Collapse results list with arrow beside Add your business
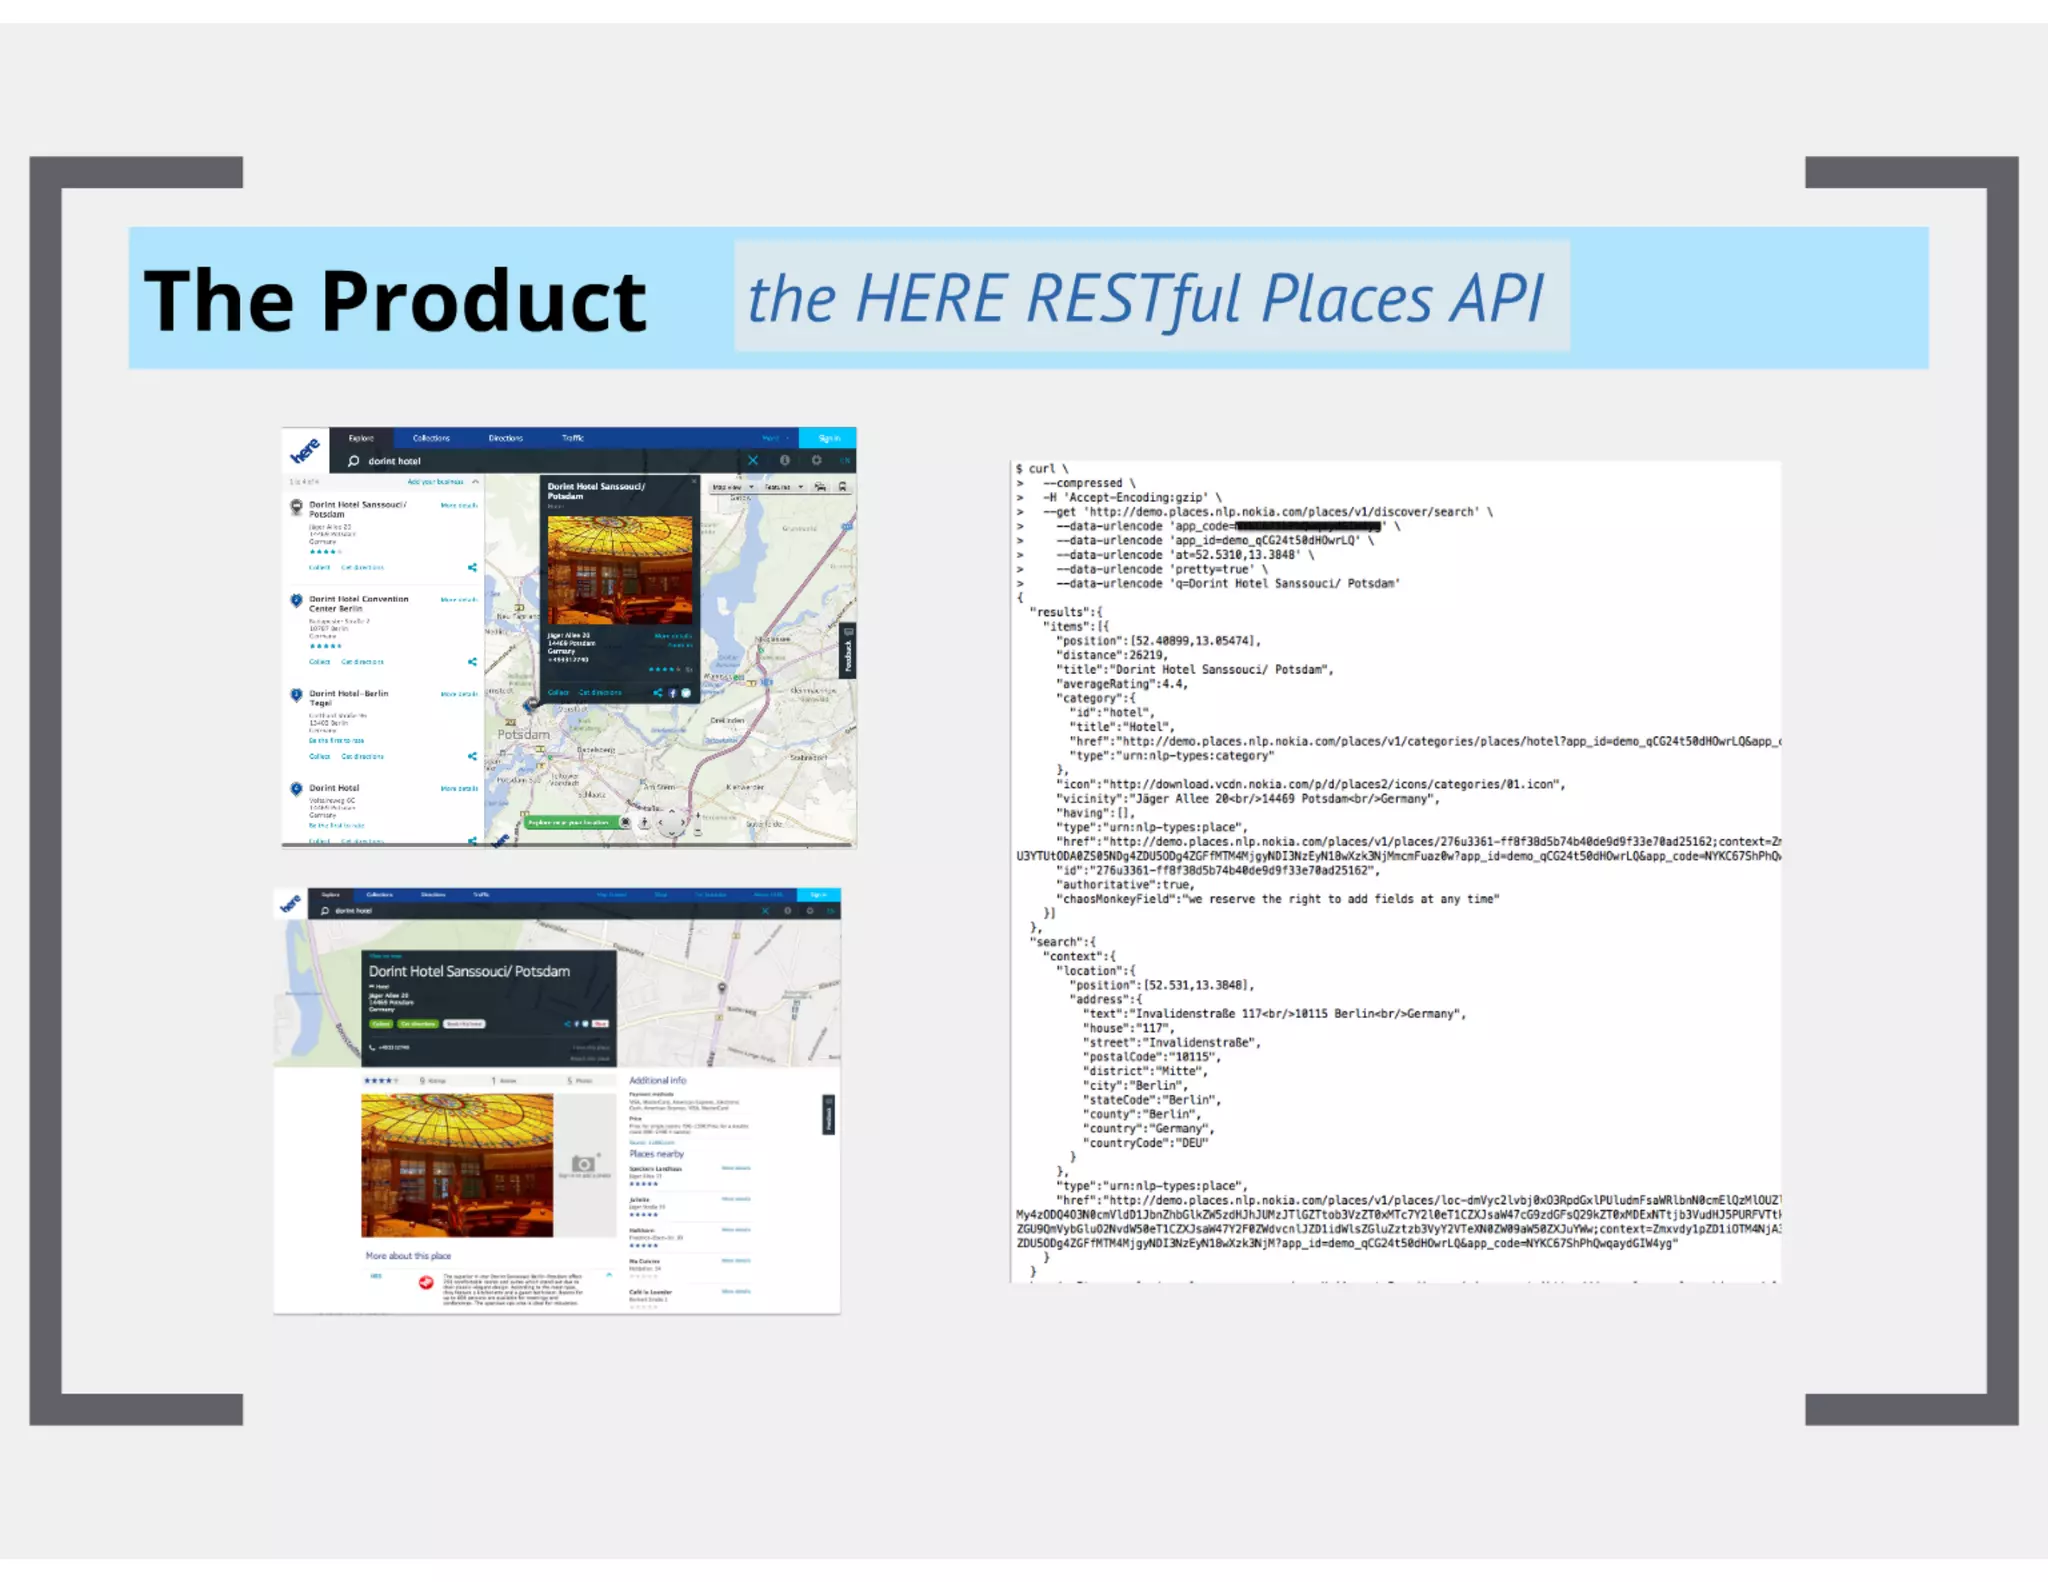This screenshot has height=1582, width=2048. (476, 482)
